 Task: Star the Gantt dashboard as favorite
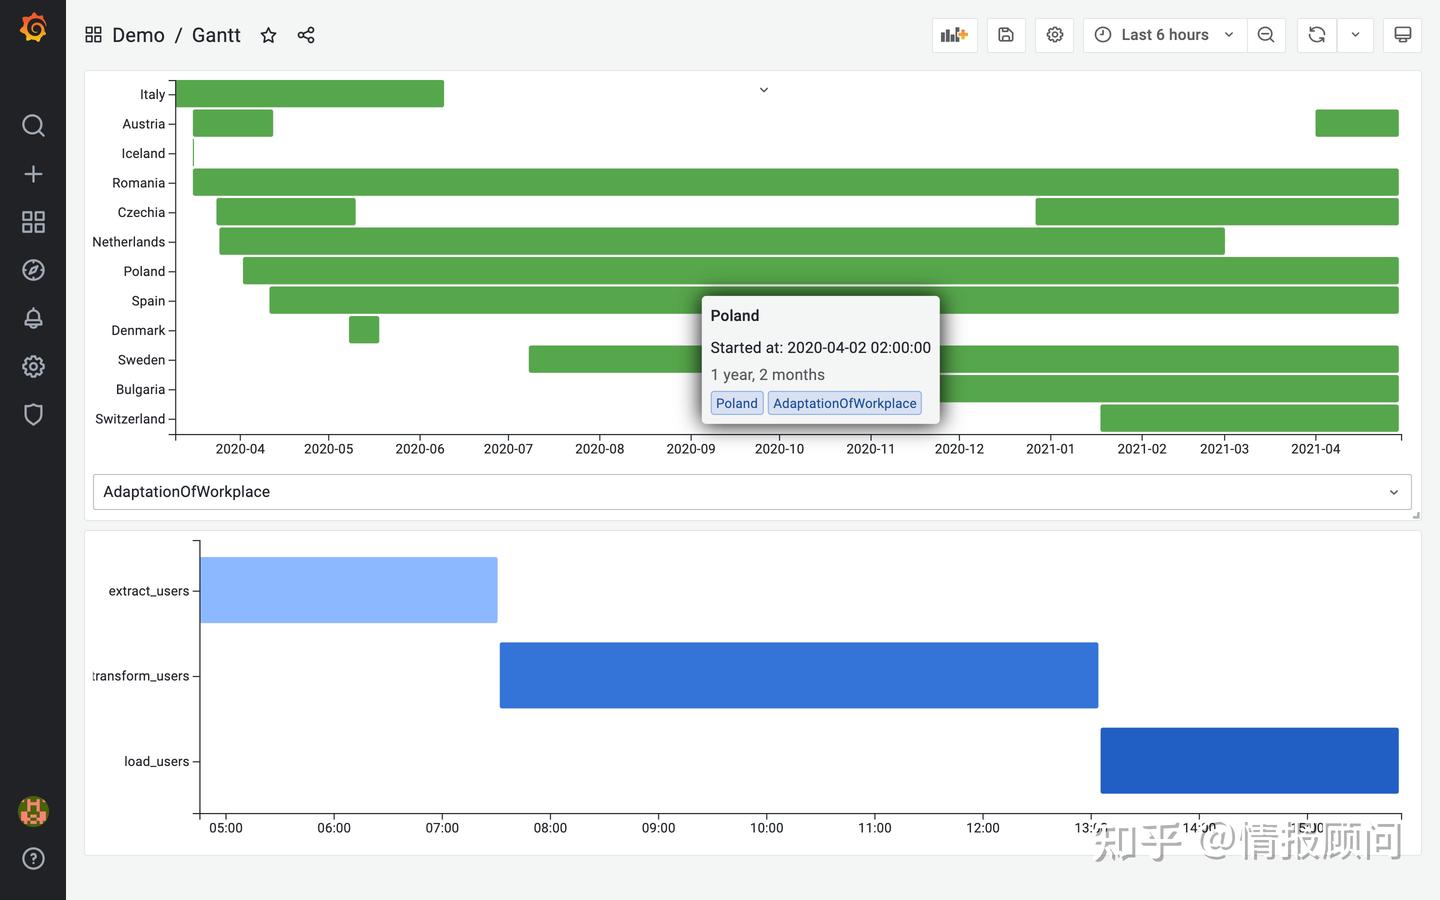click(x=268, y=35)
